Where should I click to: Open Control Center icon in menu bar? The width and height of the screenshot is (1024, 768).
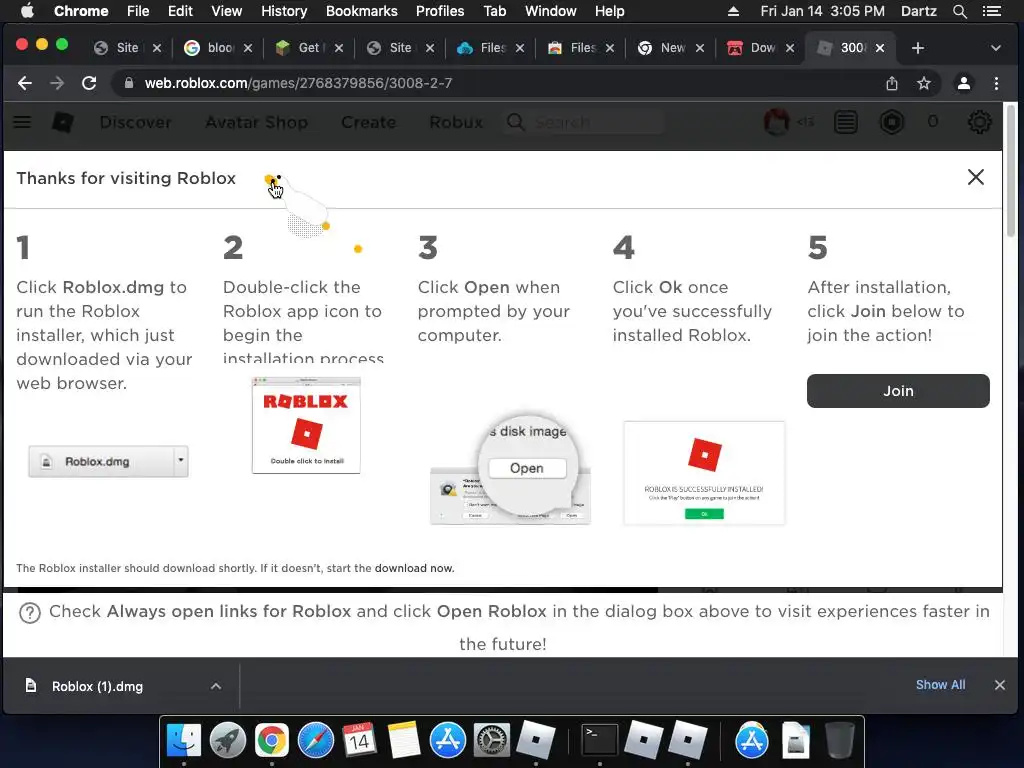coord(991,11)
